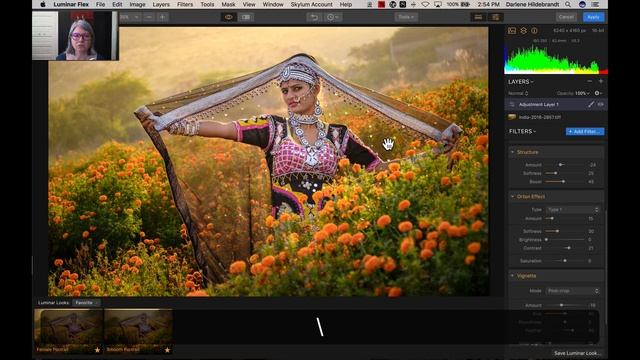Open the Tools menu in menu bar
The height and width of the screenshot is (360, 640).
[x=207, y=4]
